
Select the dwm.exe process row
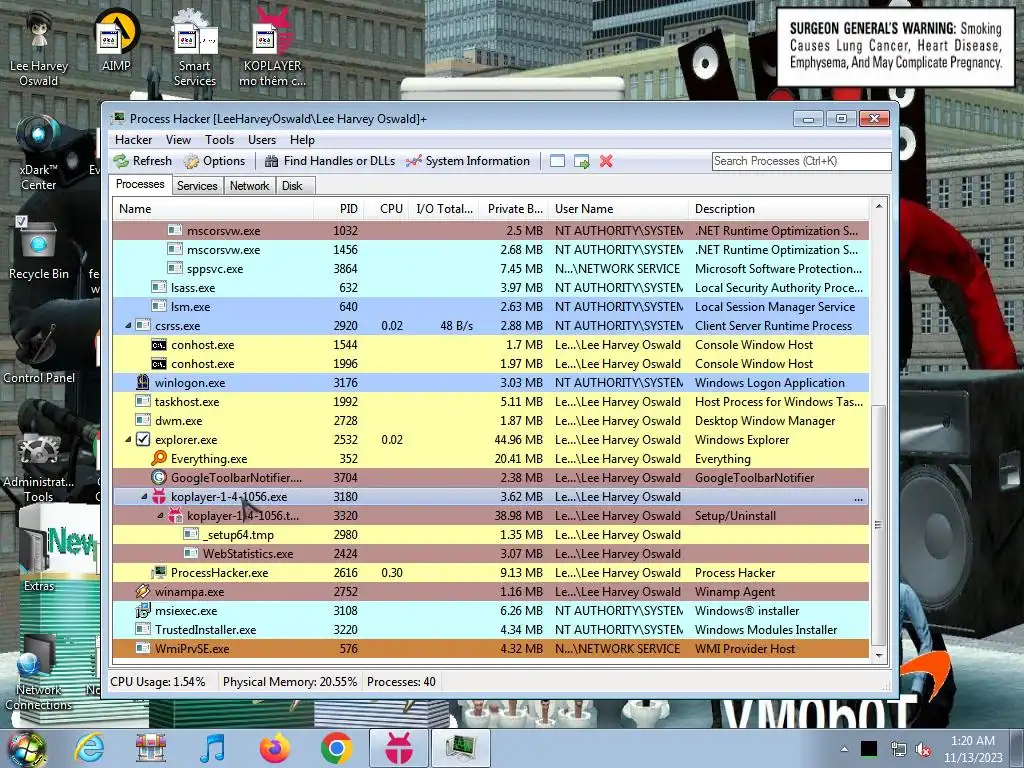click(x=490, y=421)
